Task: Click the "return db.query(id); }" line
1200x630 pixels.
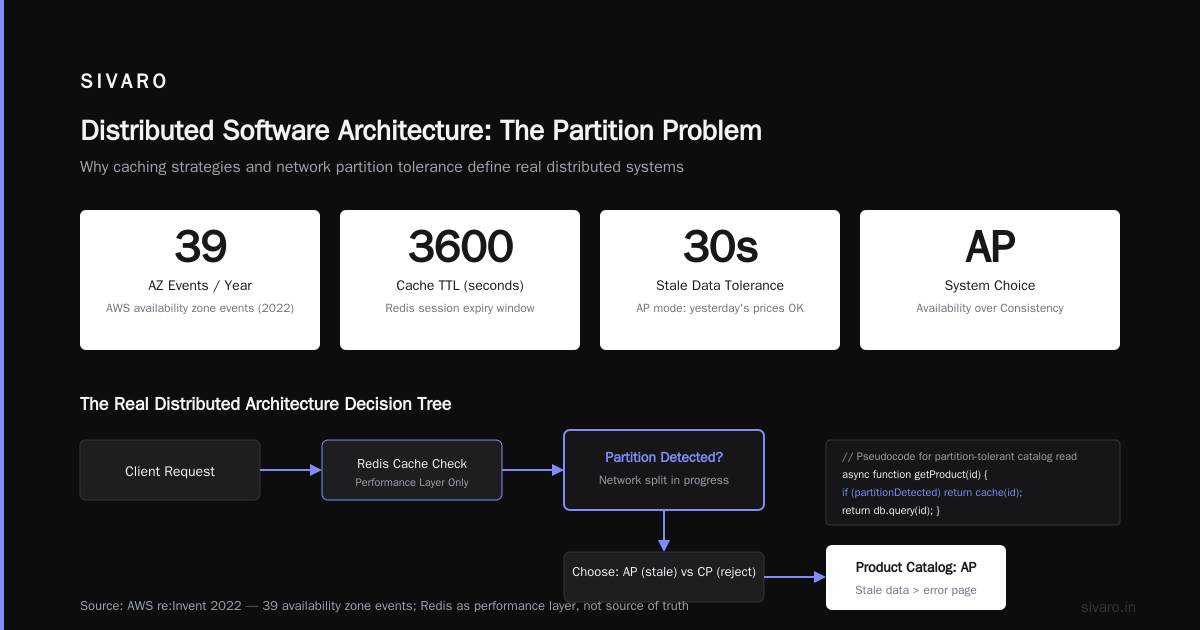Action: (891, 510)
